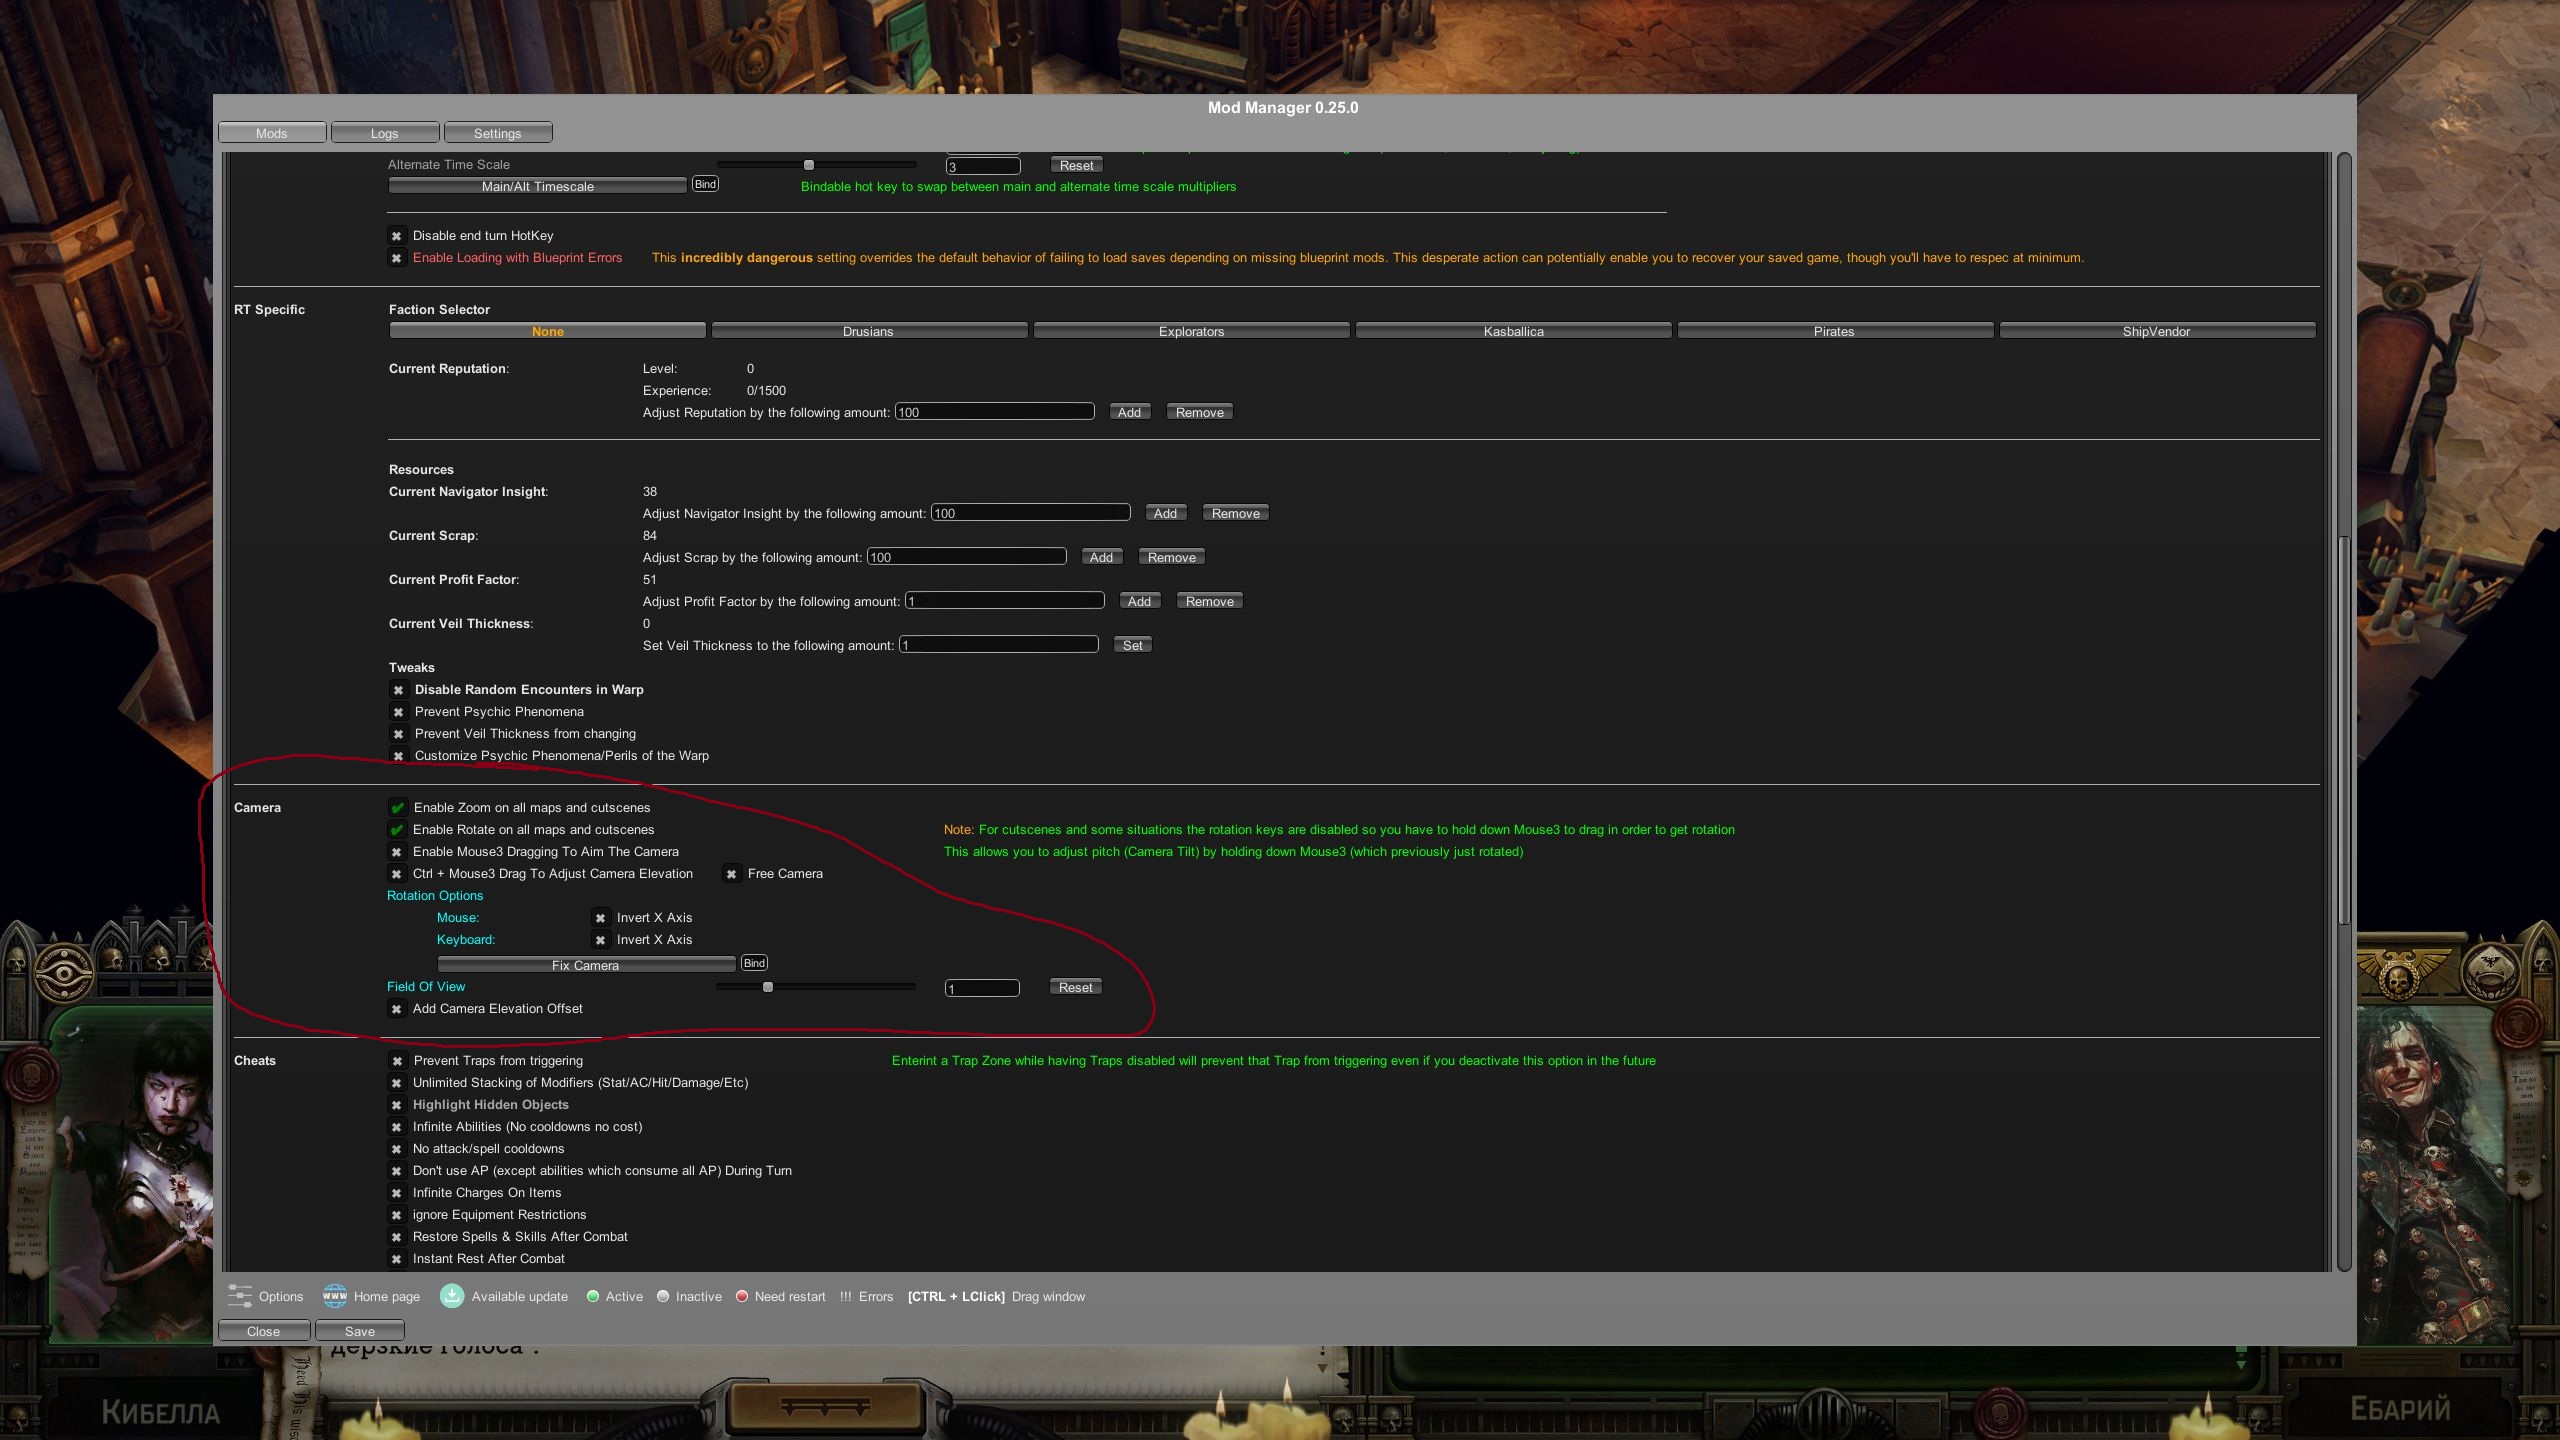Click the Save button
Screen dimensions: 2560x1440
tap(360, 1331)
